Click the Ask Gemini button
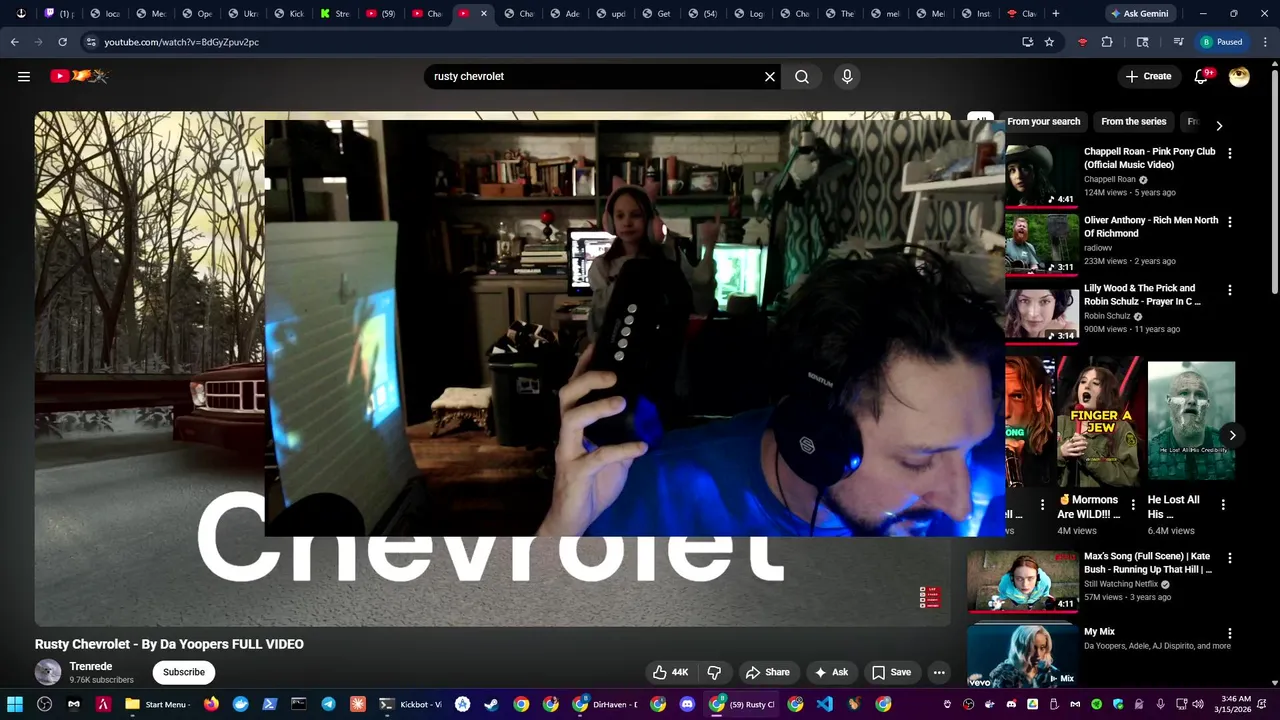 tap(1138, 13)
